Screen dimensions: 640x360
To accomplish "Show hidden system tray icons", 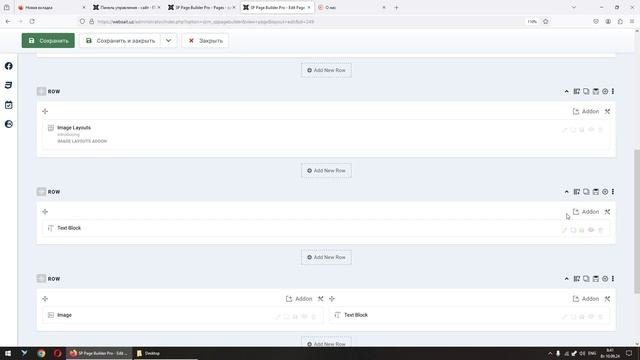I will pyautogui.click(x=550, y=353).
